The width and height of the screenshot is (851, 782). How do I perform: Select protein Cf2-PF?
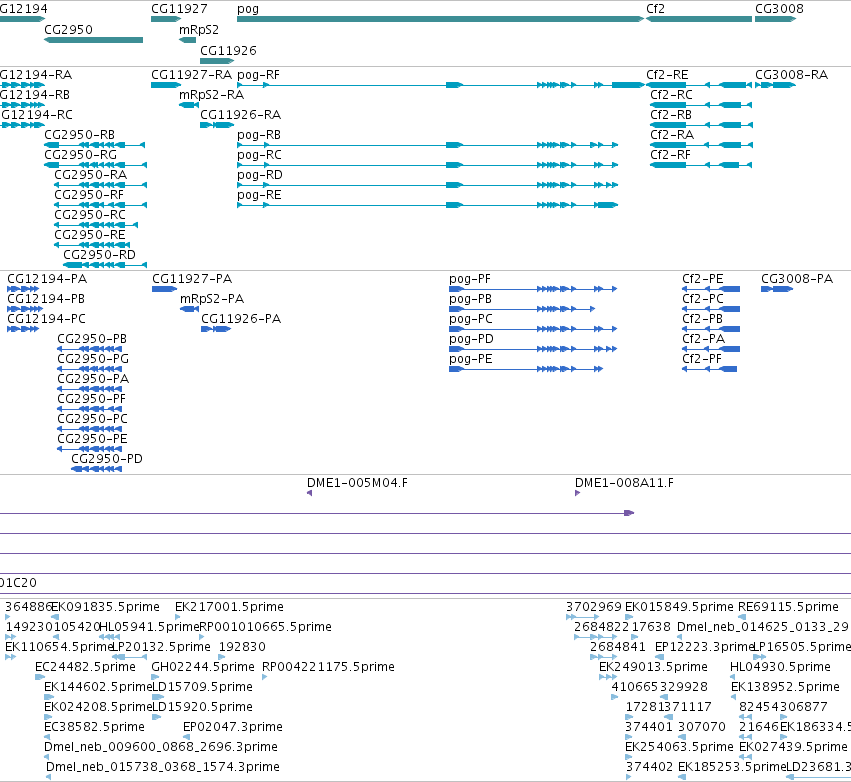point(709,370)
